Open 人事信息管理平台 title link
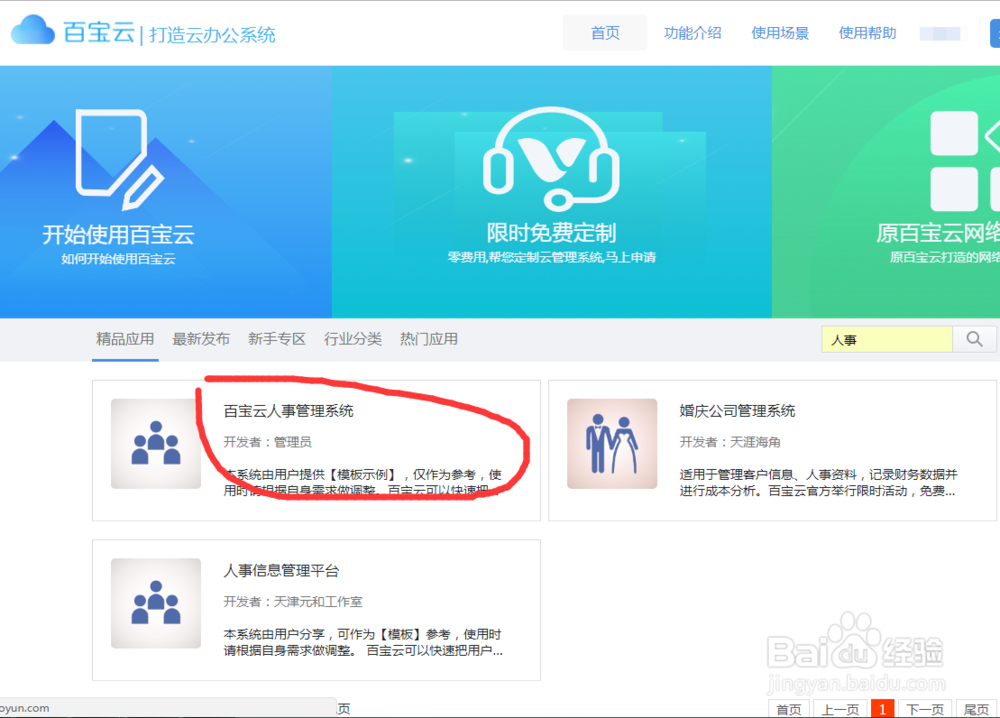Screen dimensions: 1000x718 (x=281, y=571)
